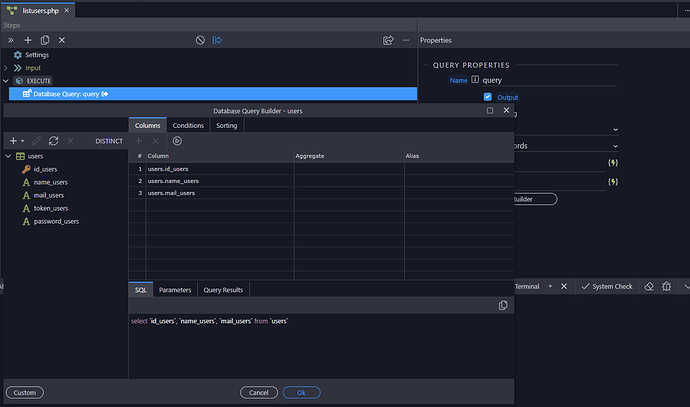The width and height of the screenshot is (690, 407).
Task: Open the Terminal dropdown arrow
Action: (x=550, y=286)
